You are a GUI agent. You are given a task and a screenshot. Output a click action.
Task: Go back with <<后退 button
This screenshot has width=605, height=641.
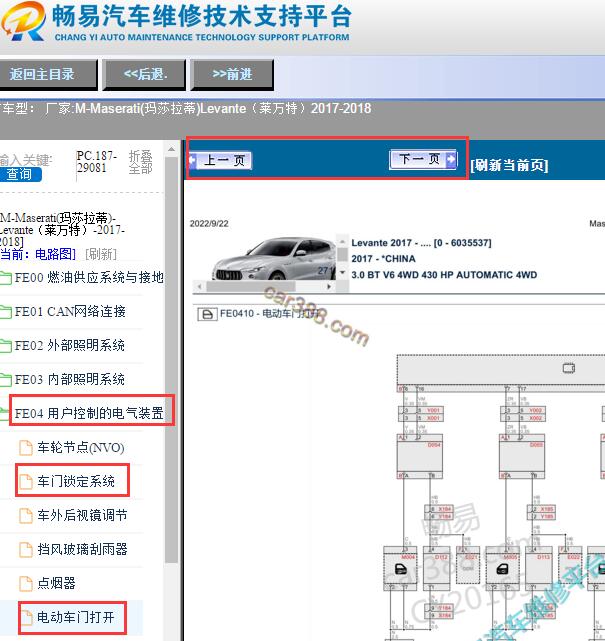click(145, 74)
